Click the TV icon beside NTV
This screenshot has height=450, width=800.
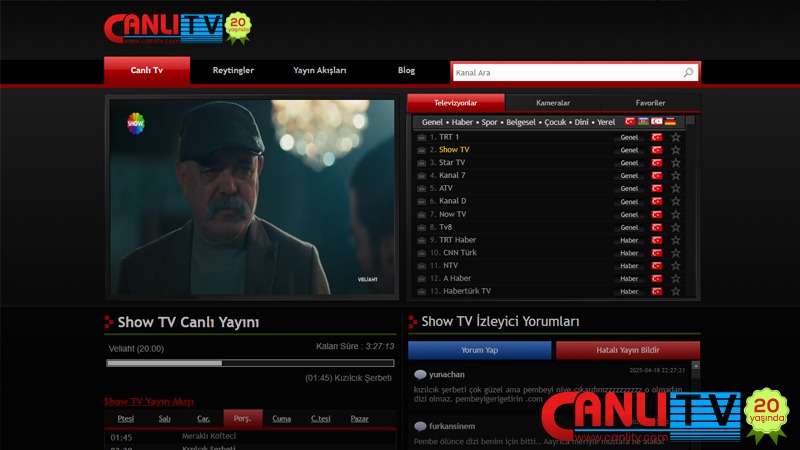pos(421,266)
